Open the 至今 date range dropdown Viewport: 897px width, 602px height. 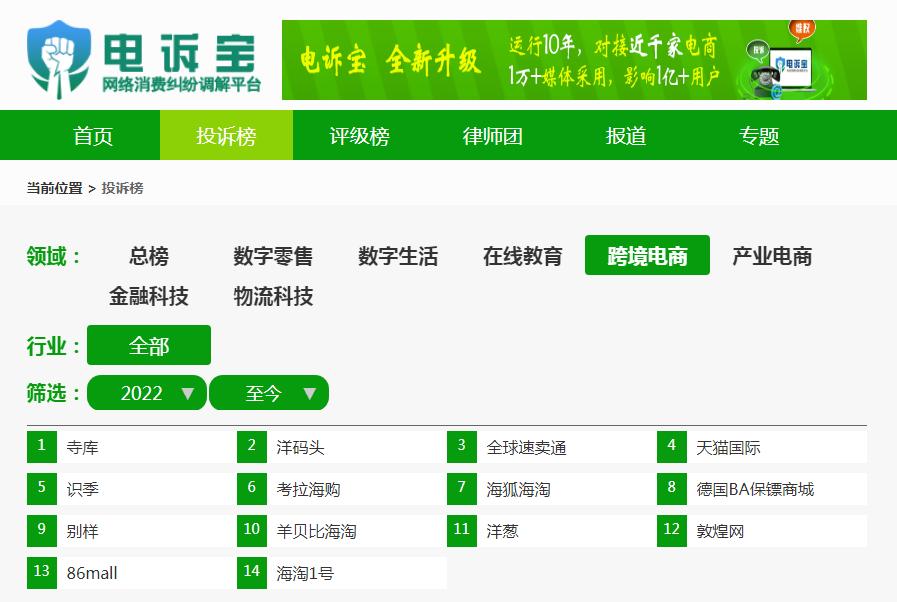click(268, 392)
